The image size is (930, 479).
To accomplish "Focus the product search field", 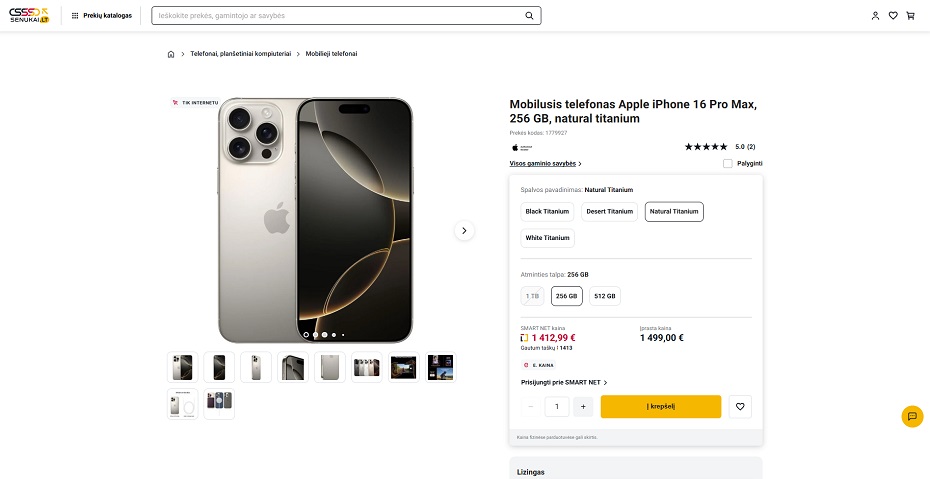I will pyautogui.click(x=338, y=16).
